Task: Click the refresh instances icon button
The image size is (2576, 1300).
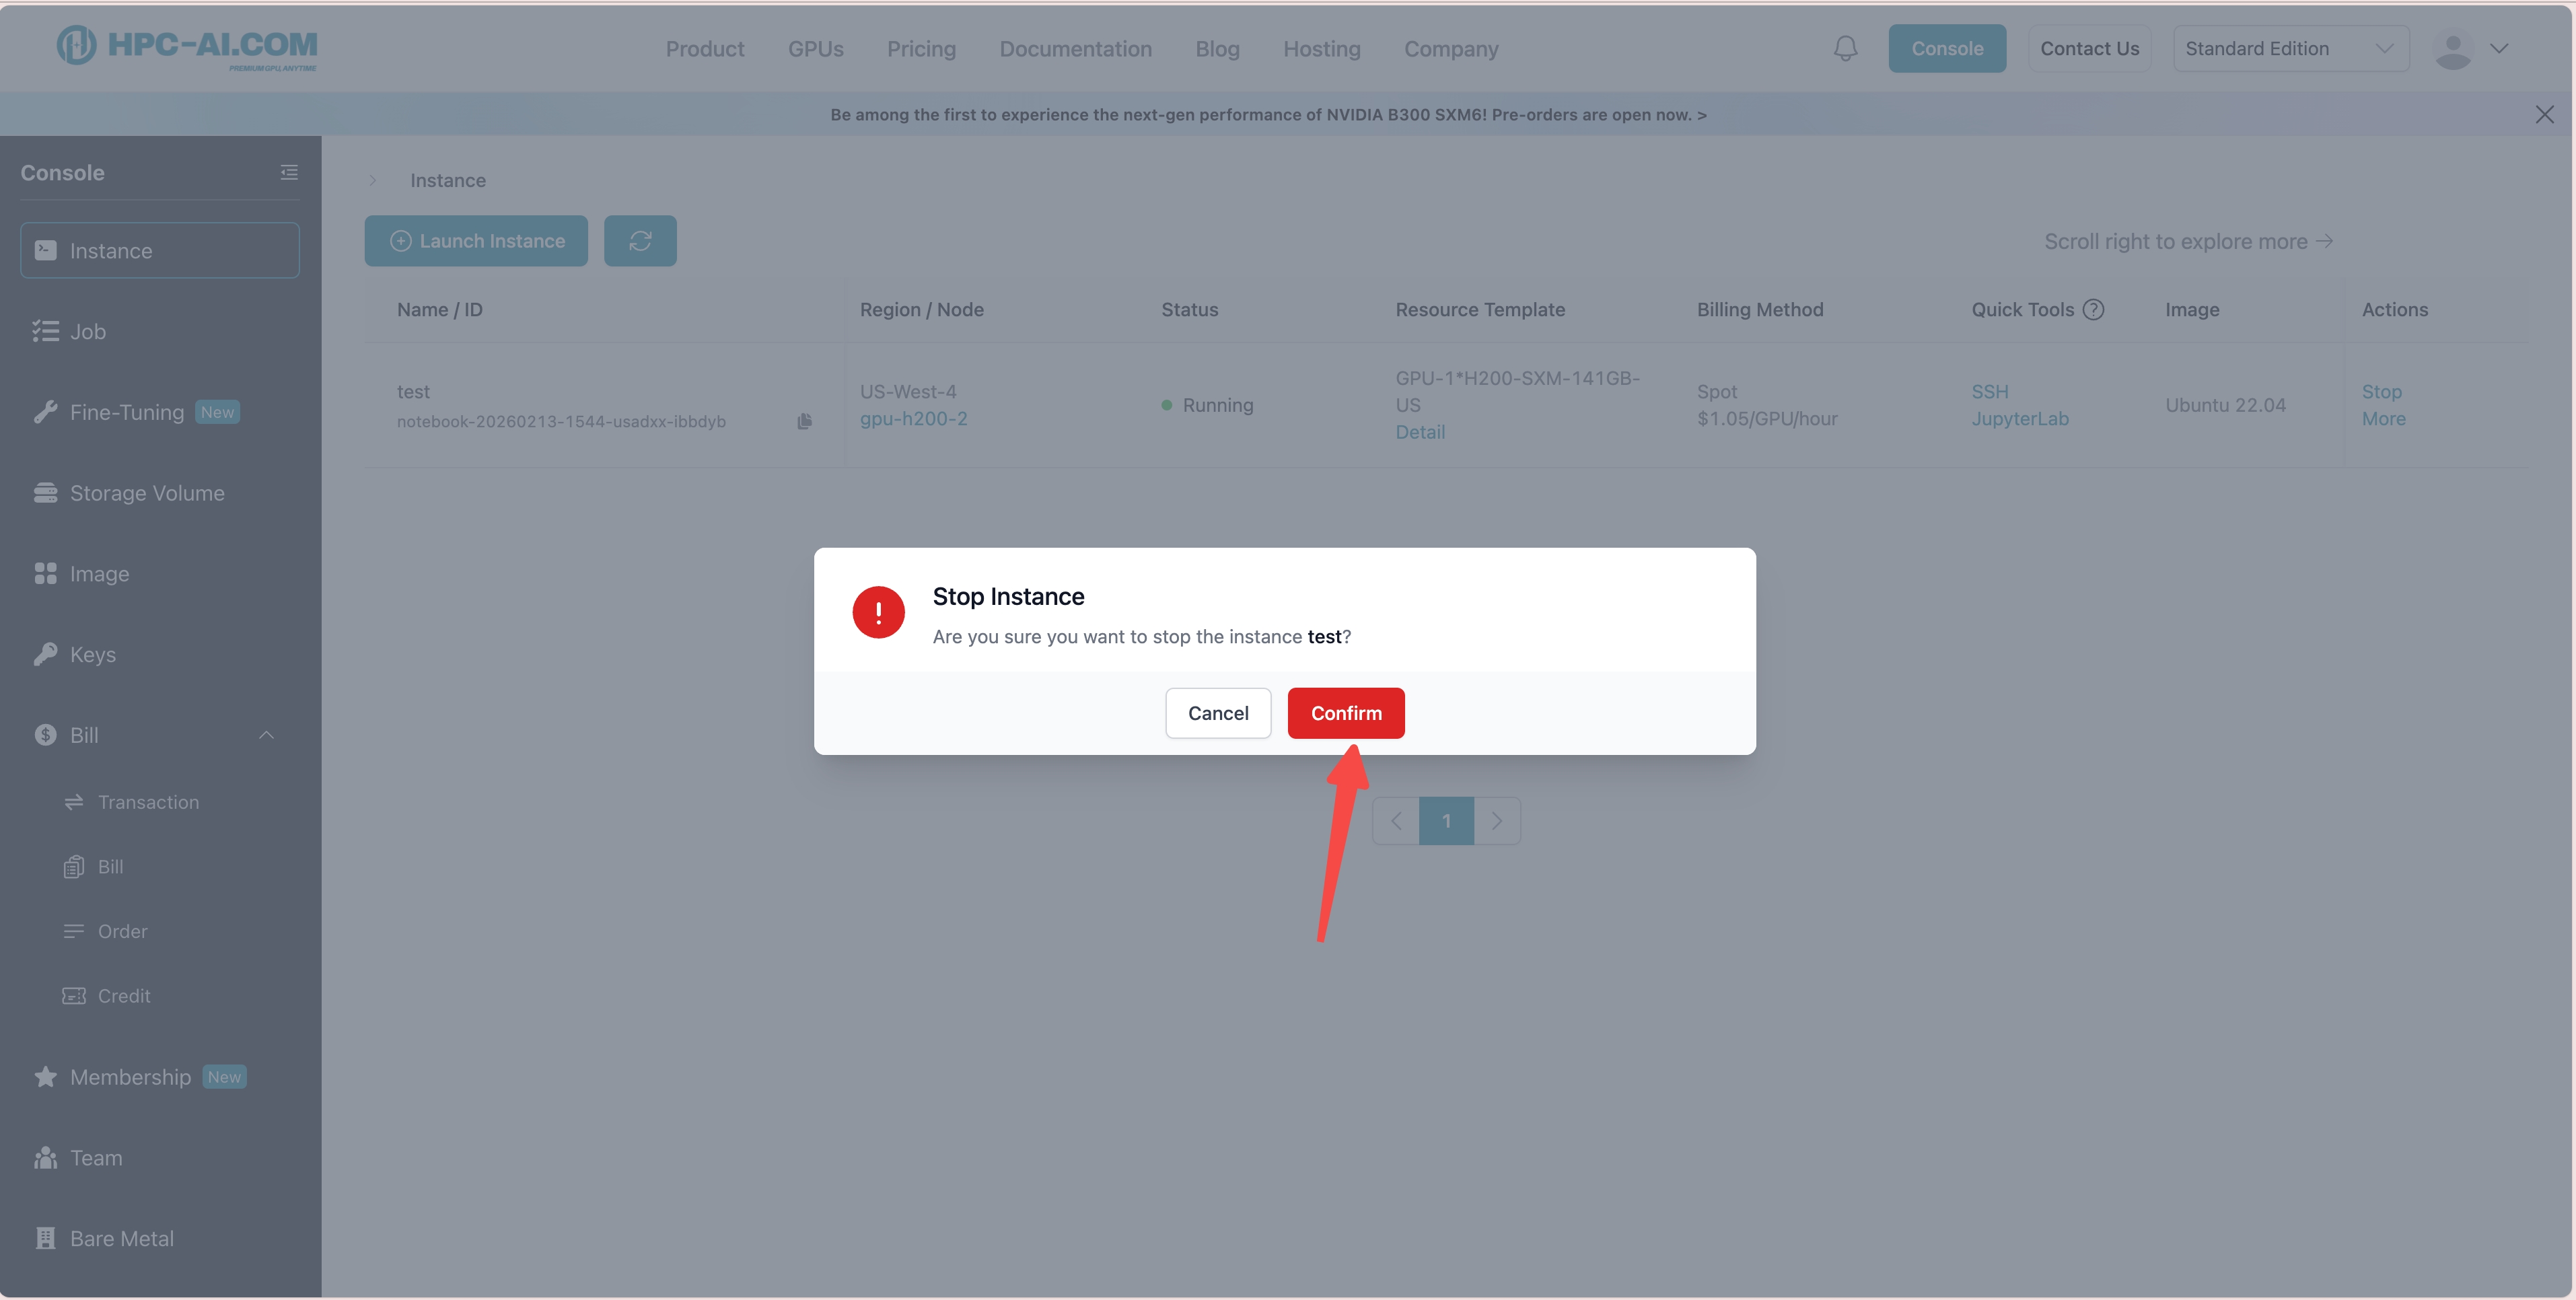Action: [640, 241]
